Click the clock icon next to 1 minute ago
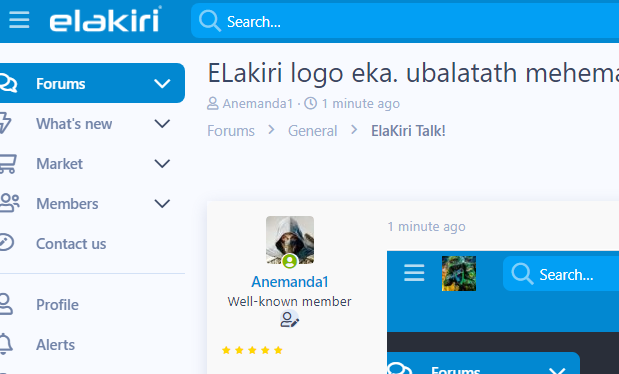Image resolution: width=619 pixels, height=374 pixels. pos(311,103)
